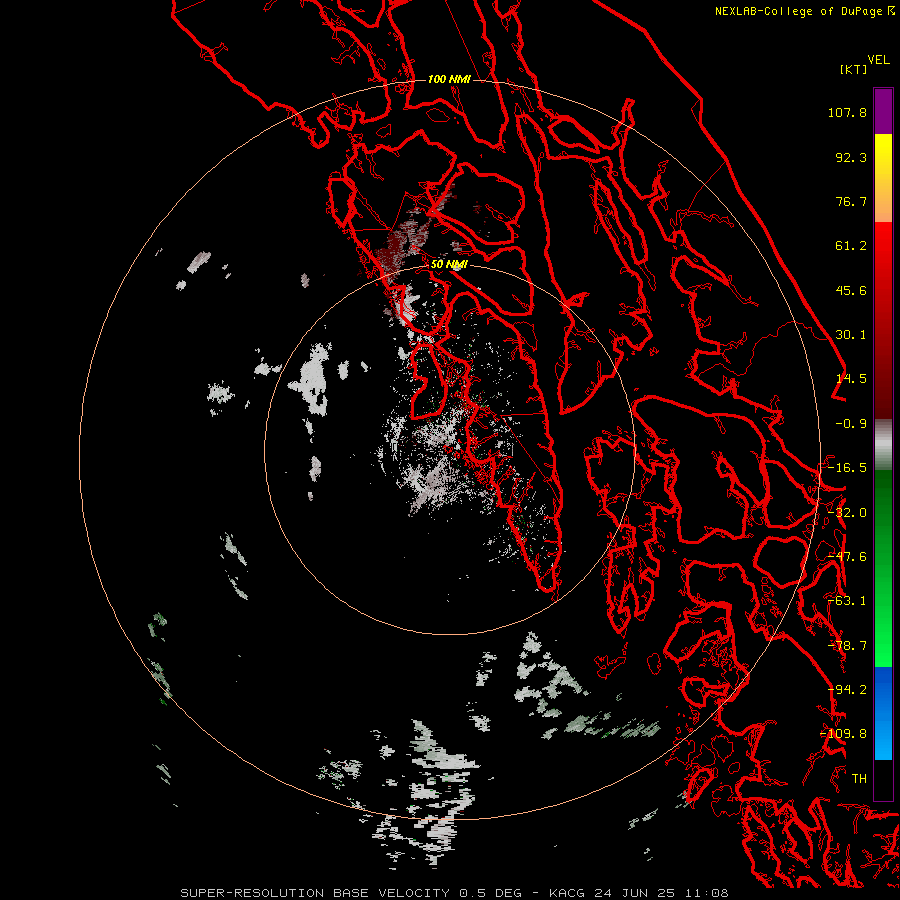The height and width of the screenshot is (900, 900).
Task: Click the -94.2 legend value
Action: [847, 690]
